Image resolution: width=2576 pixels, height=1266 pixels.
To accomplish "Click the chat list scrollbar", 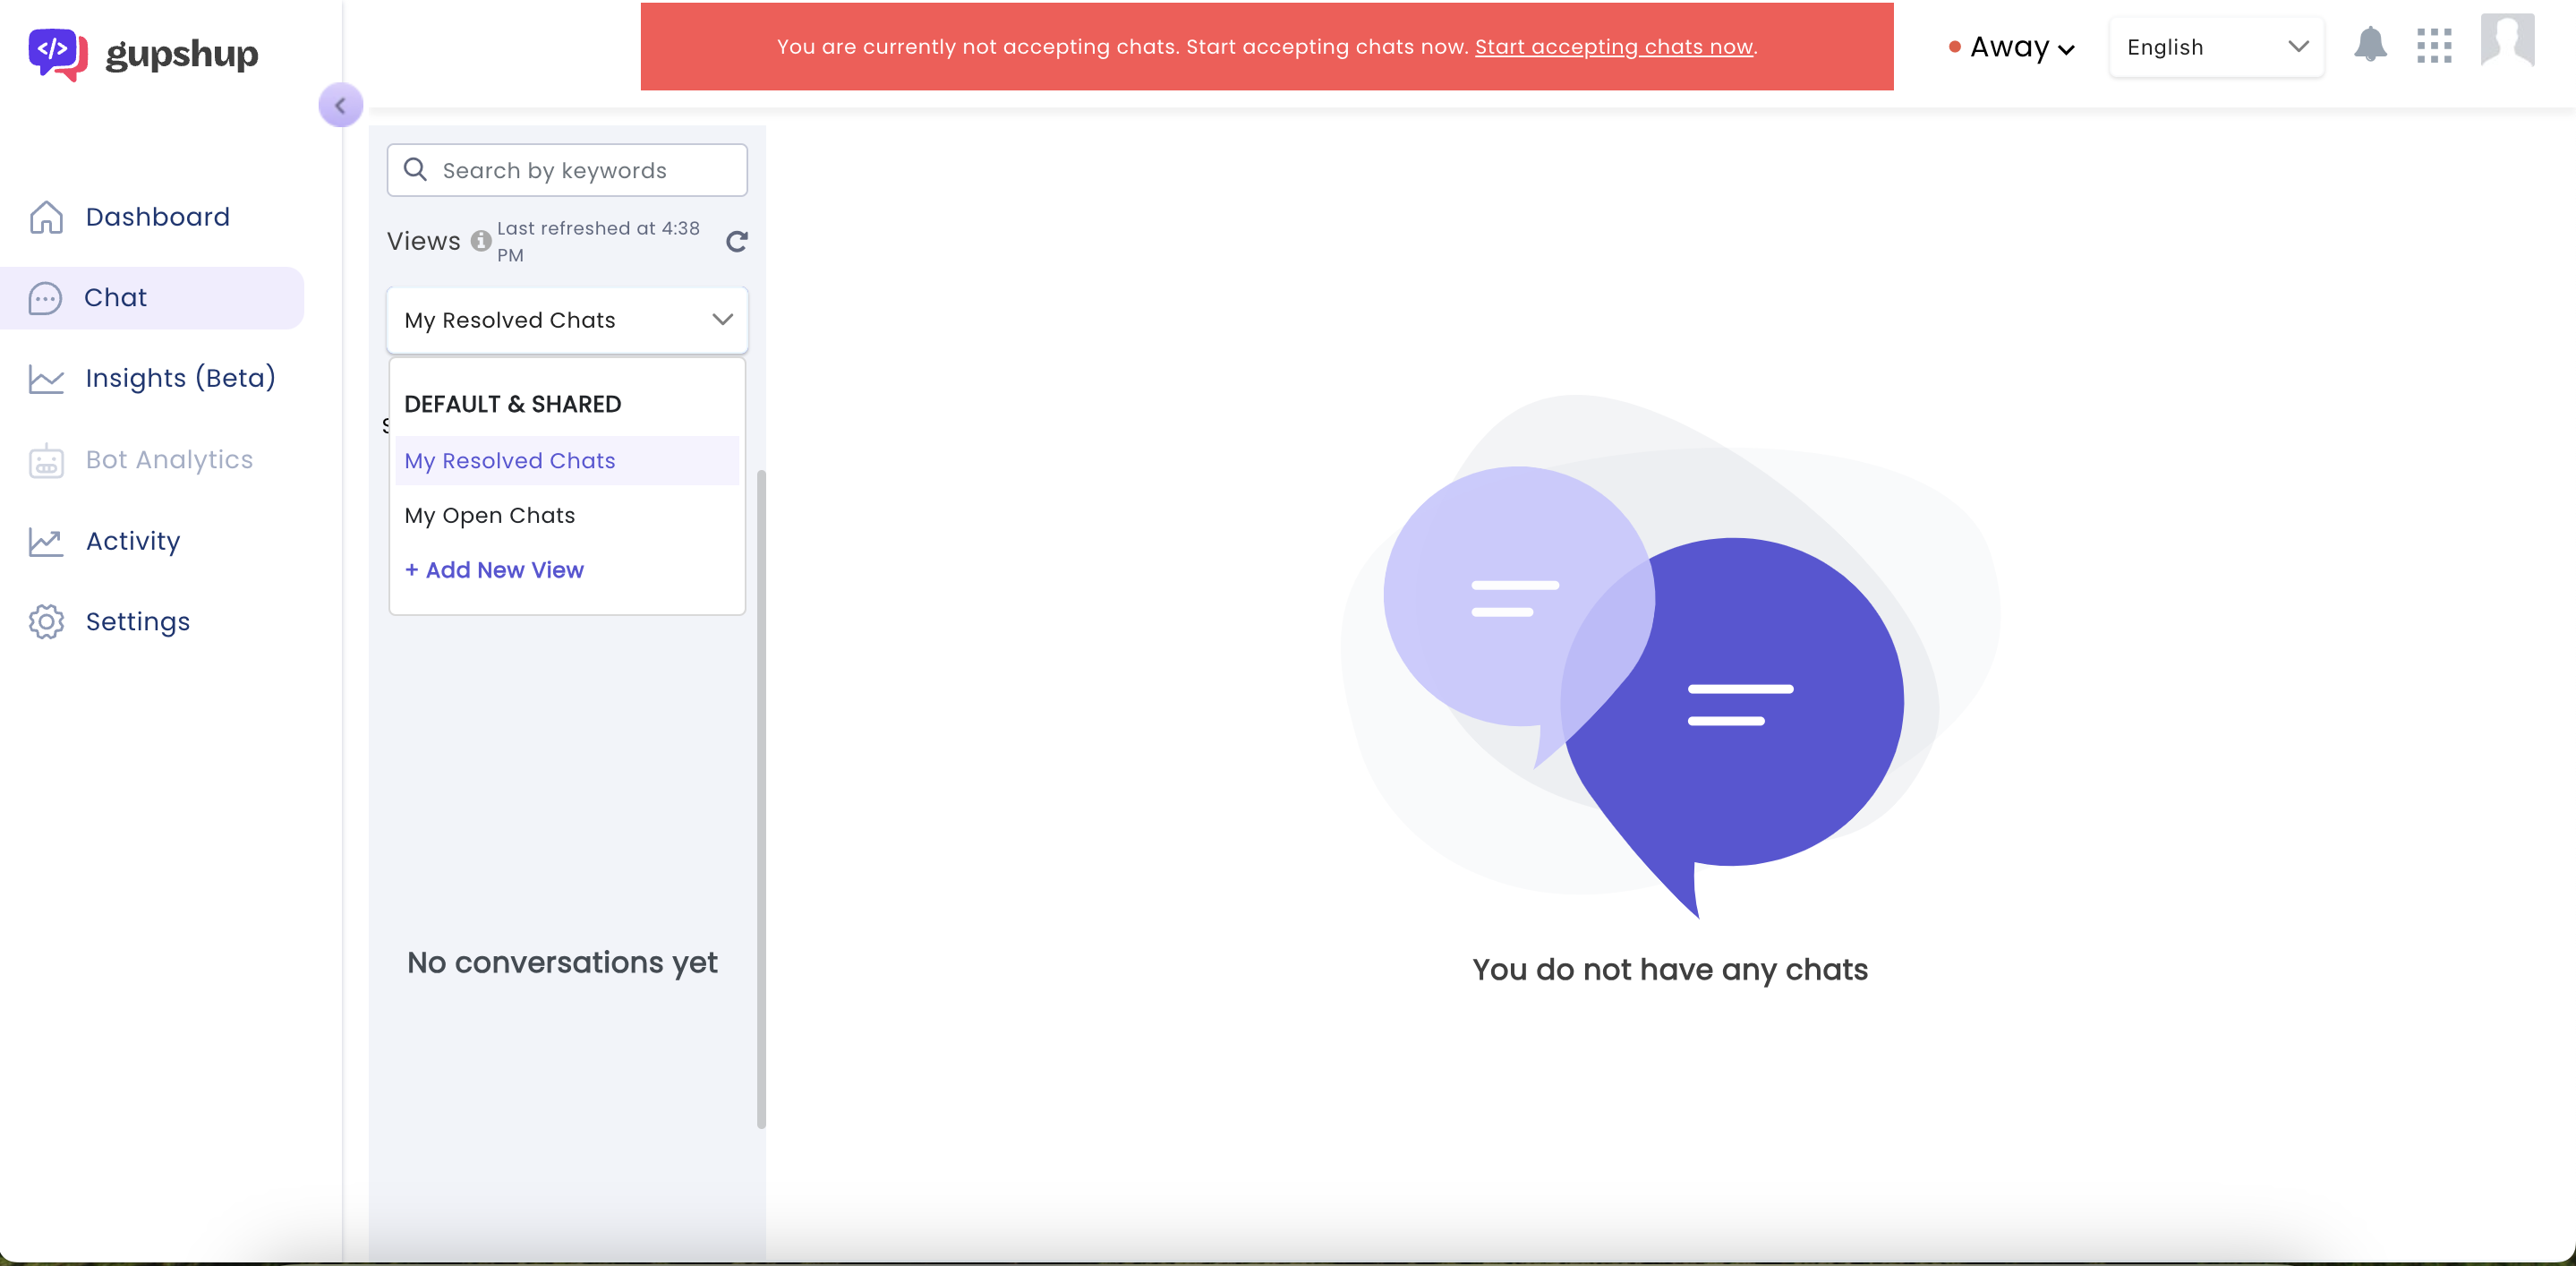I will tap(761, 799).
